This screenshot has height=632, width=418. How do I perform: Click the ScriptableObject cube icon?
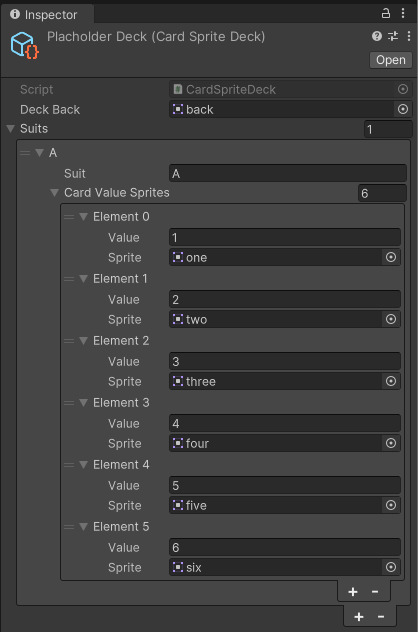tap(25, 45)
